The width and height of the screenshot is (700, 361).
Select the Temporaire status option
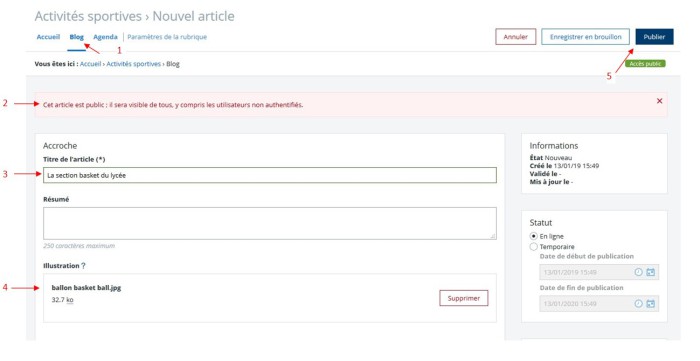coord(533,246)
